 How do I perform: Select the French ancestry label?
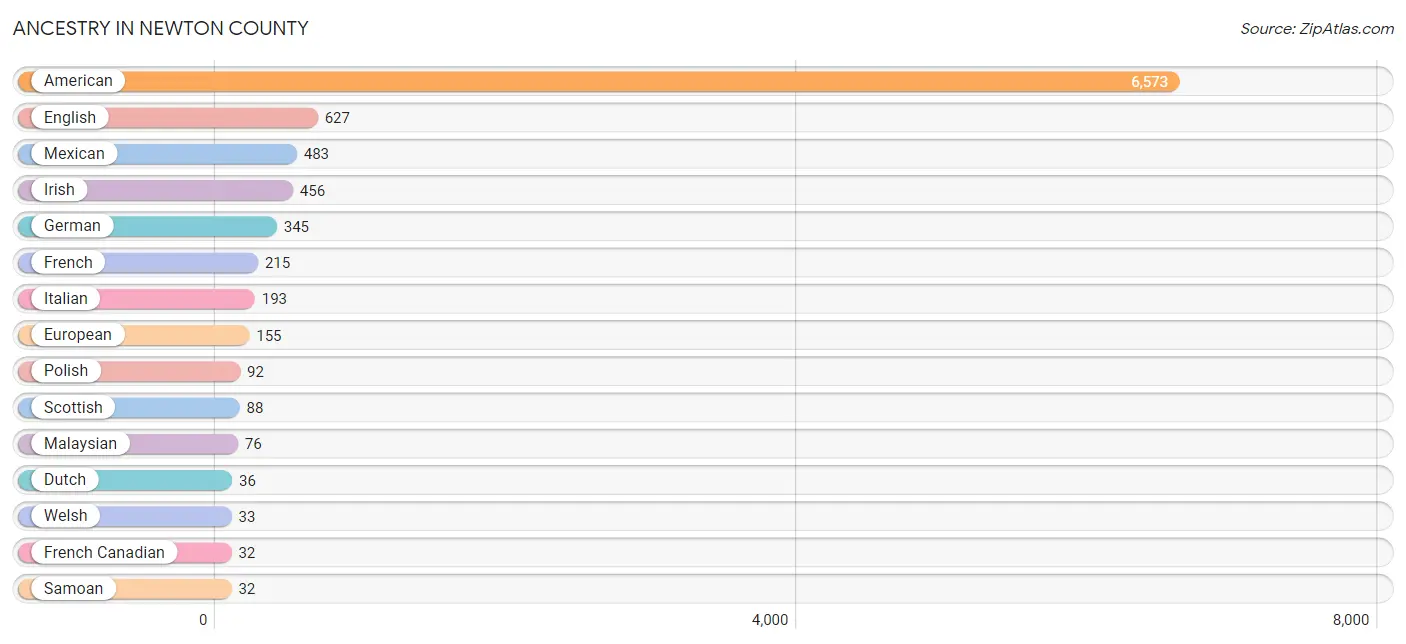pos(68,262)
